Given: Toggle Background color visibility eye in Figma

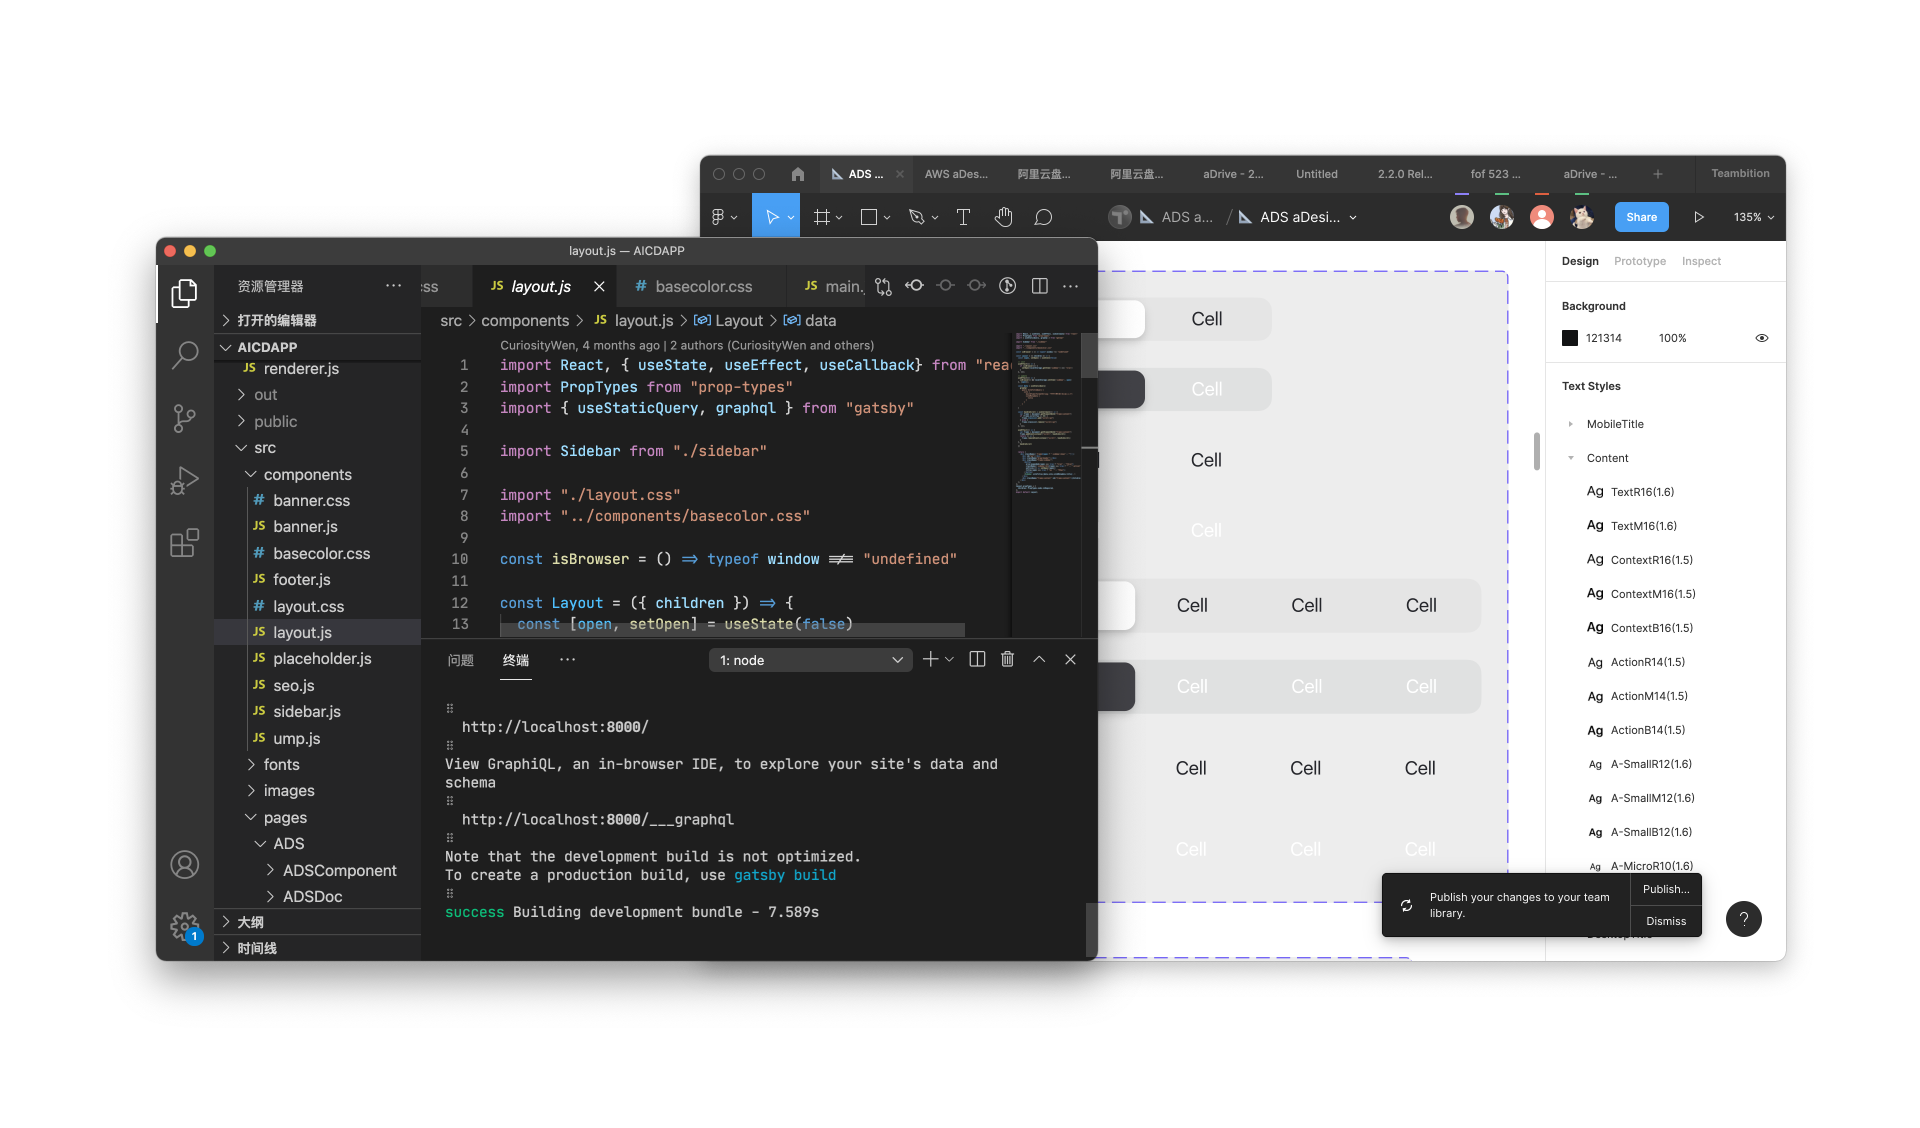Looking at the screenshot, I should pos(1762,338).
